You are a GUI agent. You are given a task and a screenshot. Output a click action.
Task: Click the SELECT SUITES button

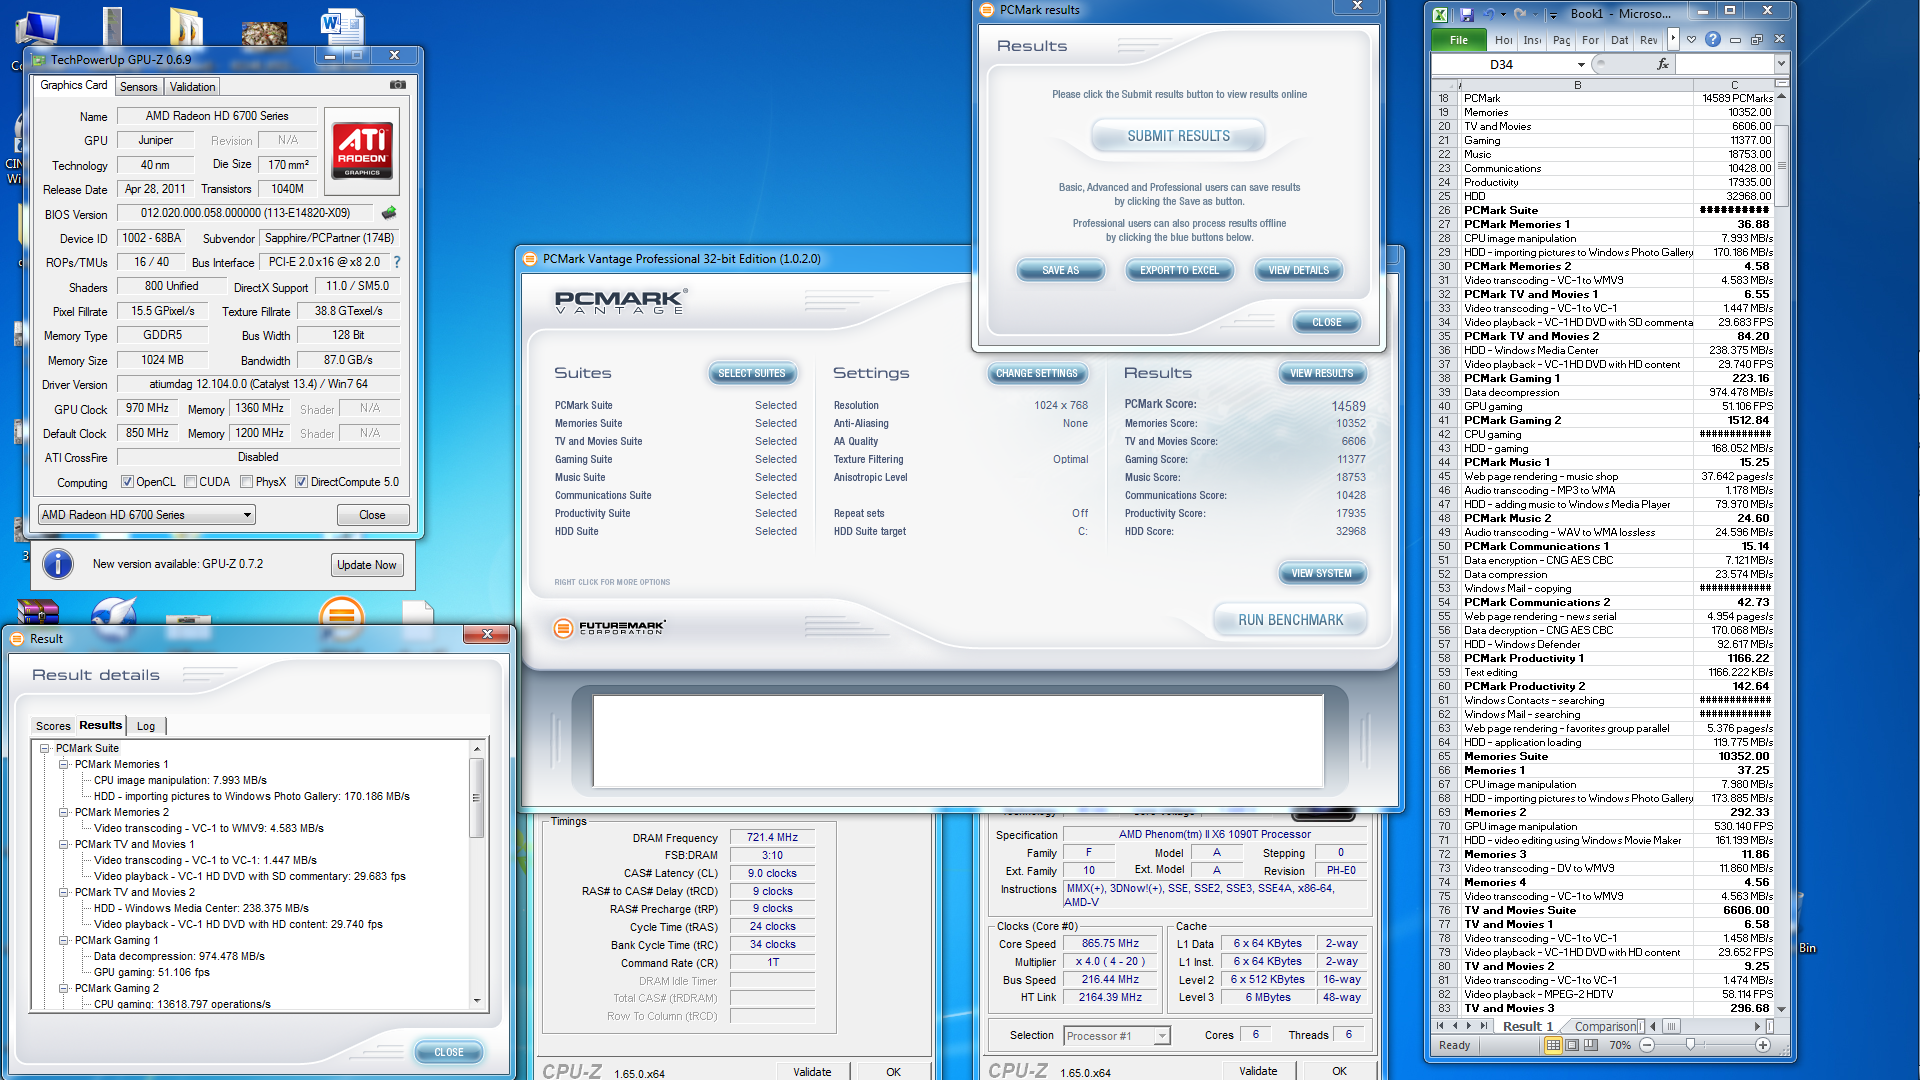point(752,373)
